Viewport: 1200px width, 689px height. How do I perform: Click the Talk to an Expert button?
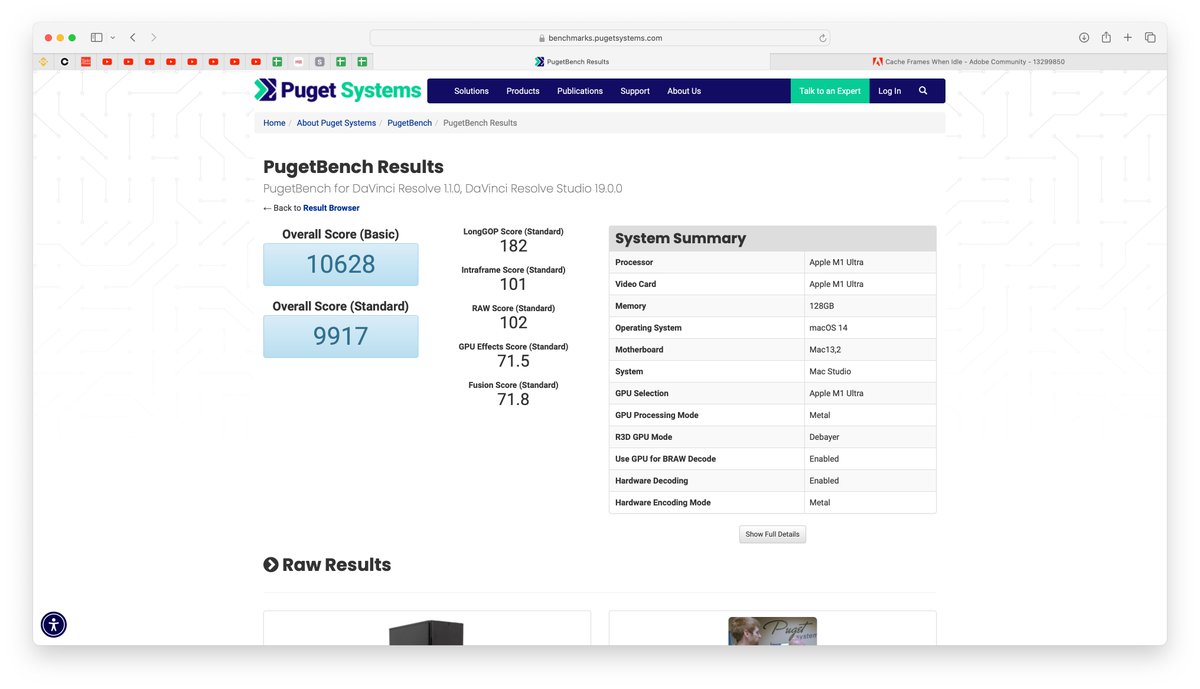pos(830,91)
